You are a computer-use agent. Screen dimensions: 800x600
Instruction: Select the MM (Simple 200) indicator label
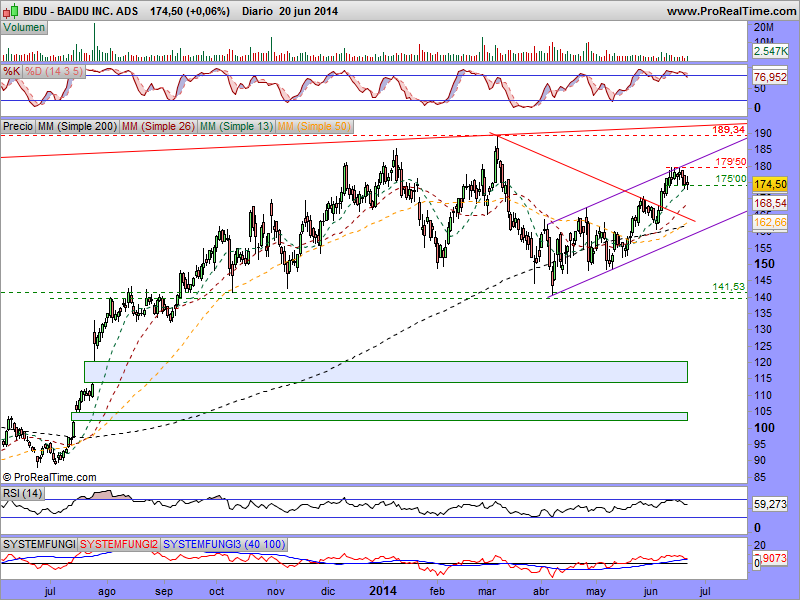(78, 126)
